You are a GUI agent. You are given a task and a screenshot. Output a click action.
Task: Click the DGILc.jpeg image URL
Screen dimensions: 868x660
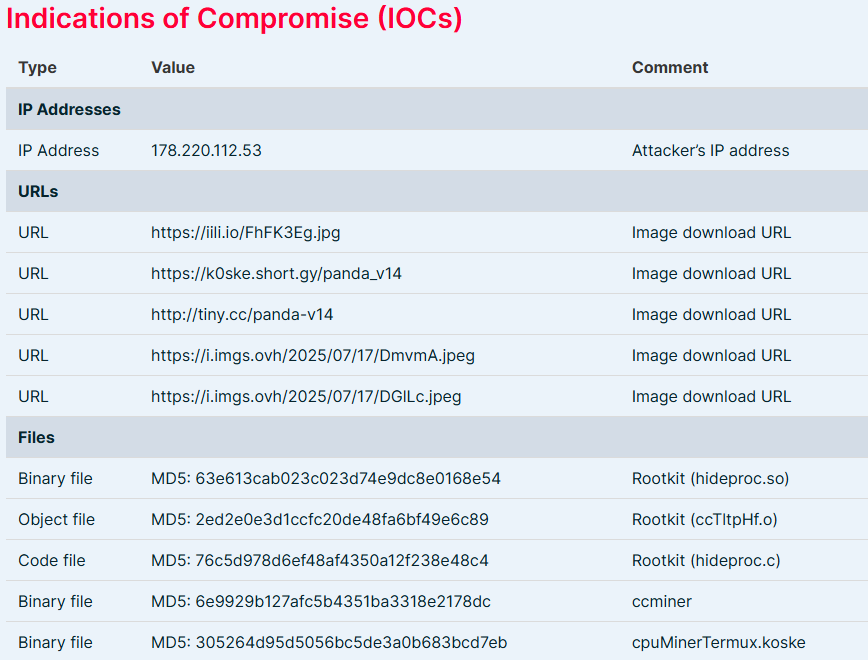306,396
